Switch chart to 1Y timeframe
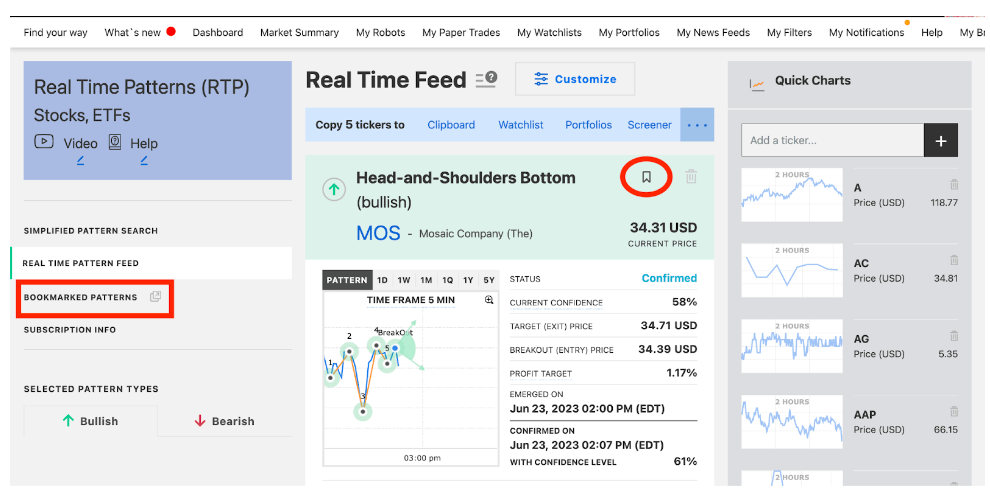Image resolution: width=990 pixels, height=501 pixels. pos(468,280)
